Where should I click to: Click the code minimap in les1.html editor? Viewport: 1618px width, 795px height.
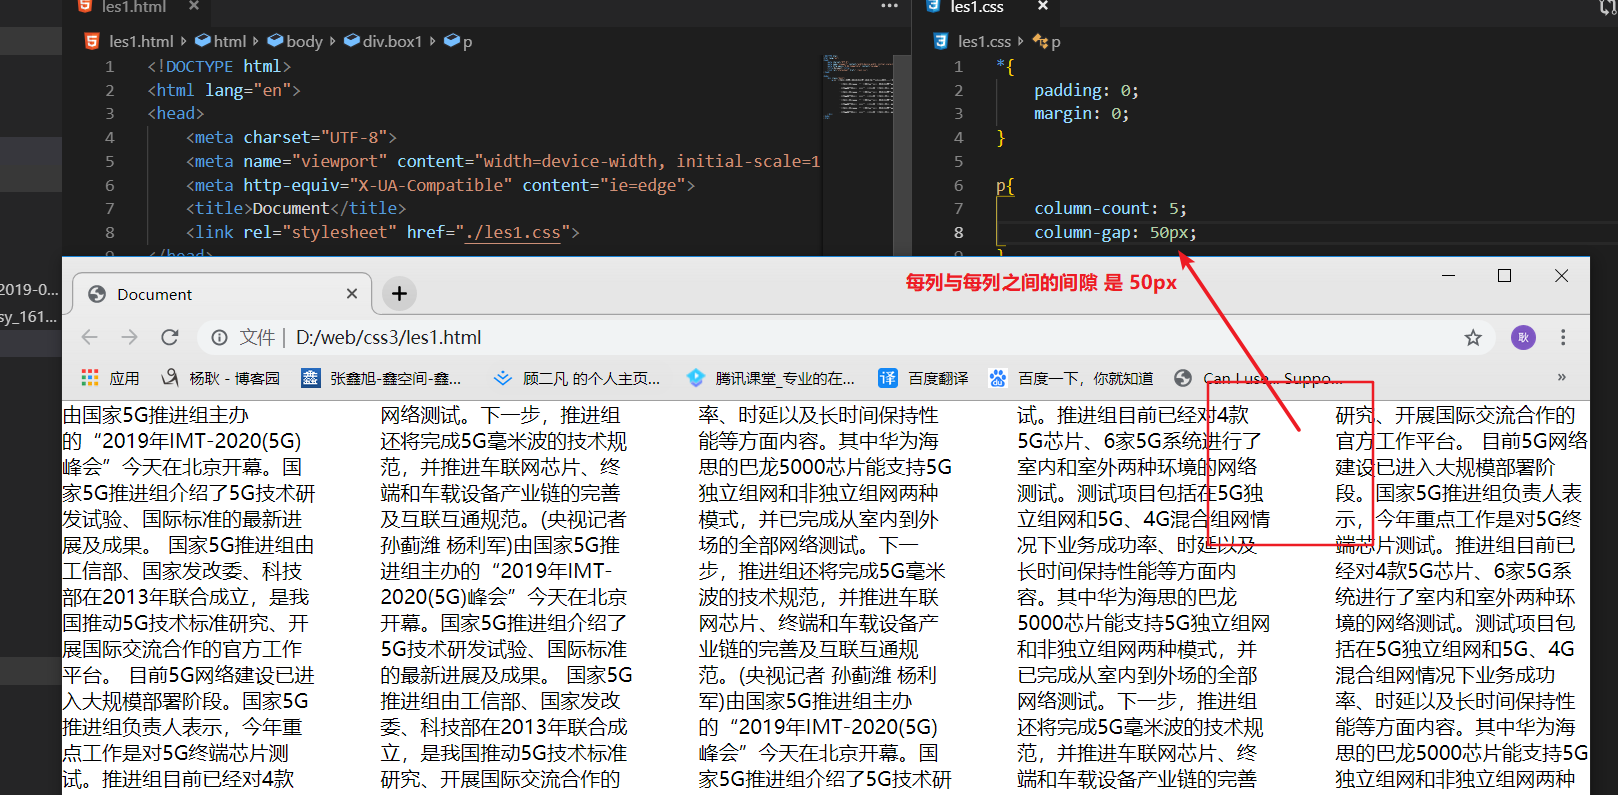858,87
